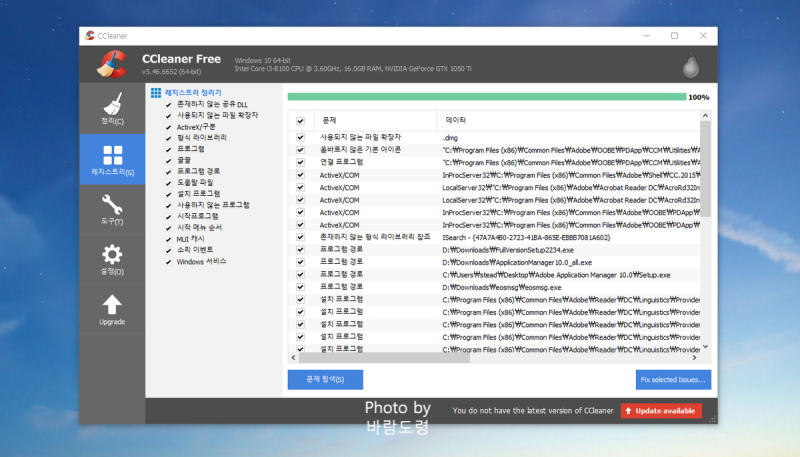Click the 레지스트리 정리기 heading link
This screenshot has width=800, height=457.
(193, 92)
